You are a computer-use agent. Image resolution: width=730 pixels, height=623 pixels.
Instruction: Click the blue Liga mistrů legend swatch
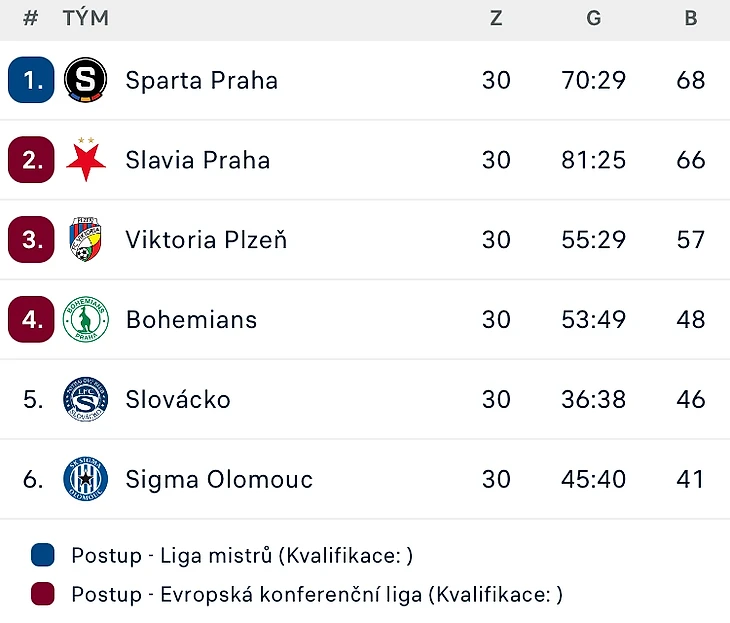(43, 555)
